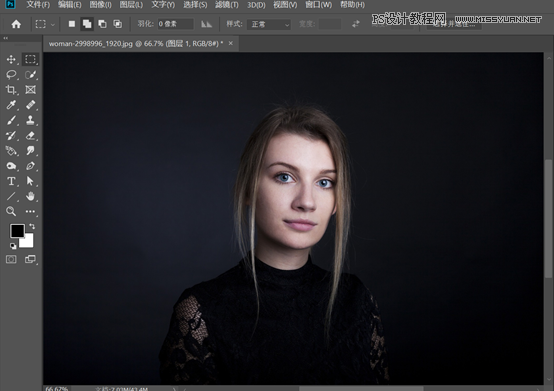Viewport: 554px width, 391px height.
Task: Enable Intersect with Selection mode
Action: [x=118, y=24]
